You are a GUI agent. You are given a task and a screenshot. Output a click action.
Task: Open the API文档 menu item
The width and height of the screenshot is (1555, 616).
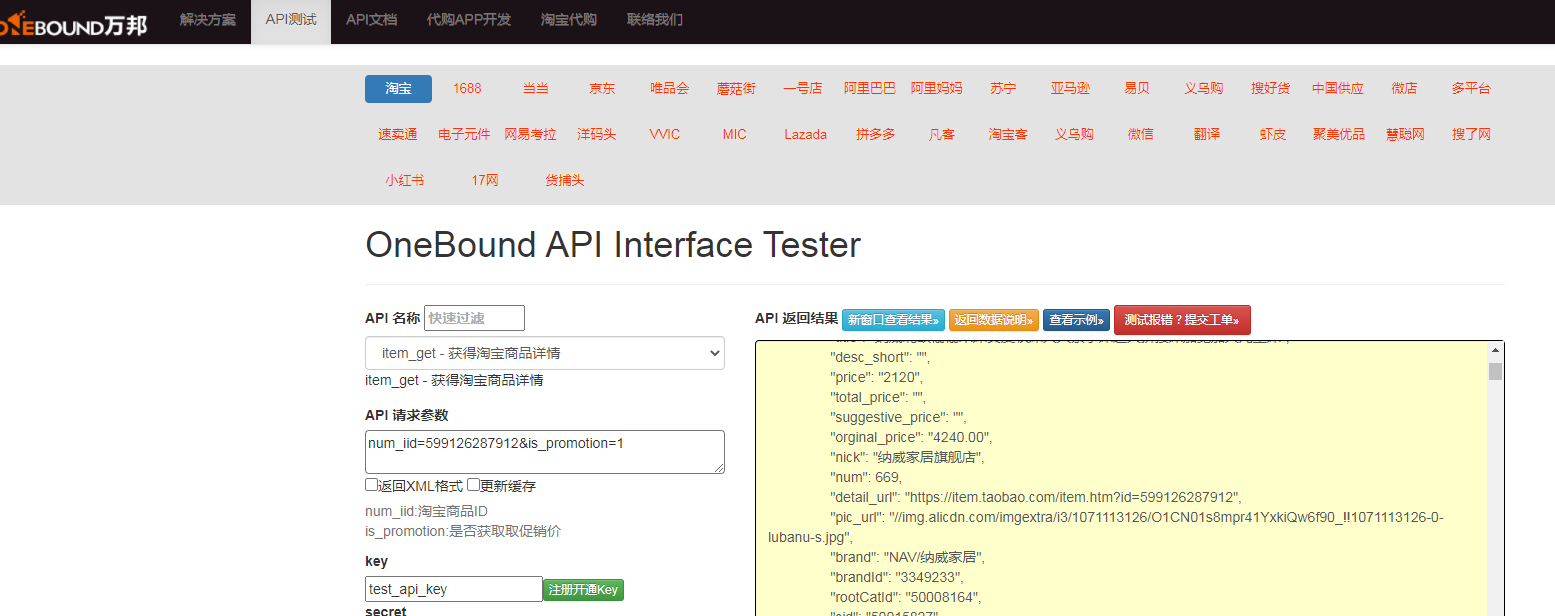tap(371, 20)
